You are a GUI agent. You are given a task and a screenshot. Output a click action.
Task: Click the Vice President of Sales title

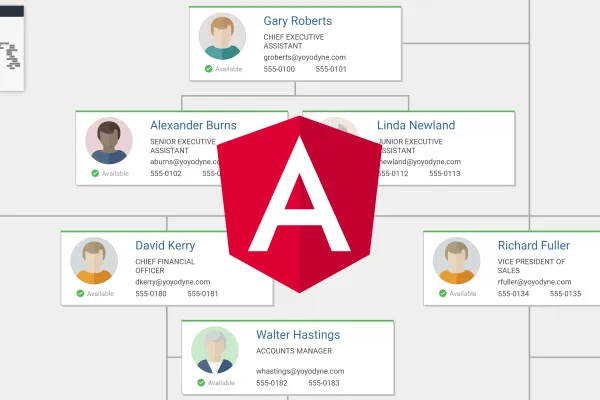[x=531, y=266]
